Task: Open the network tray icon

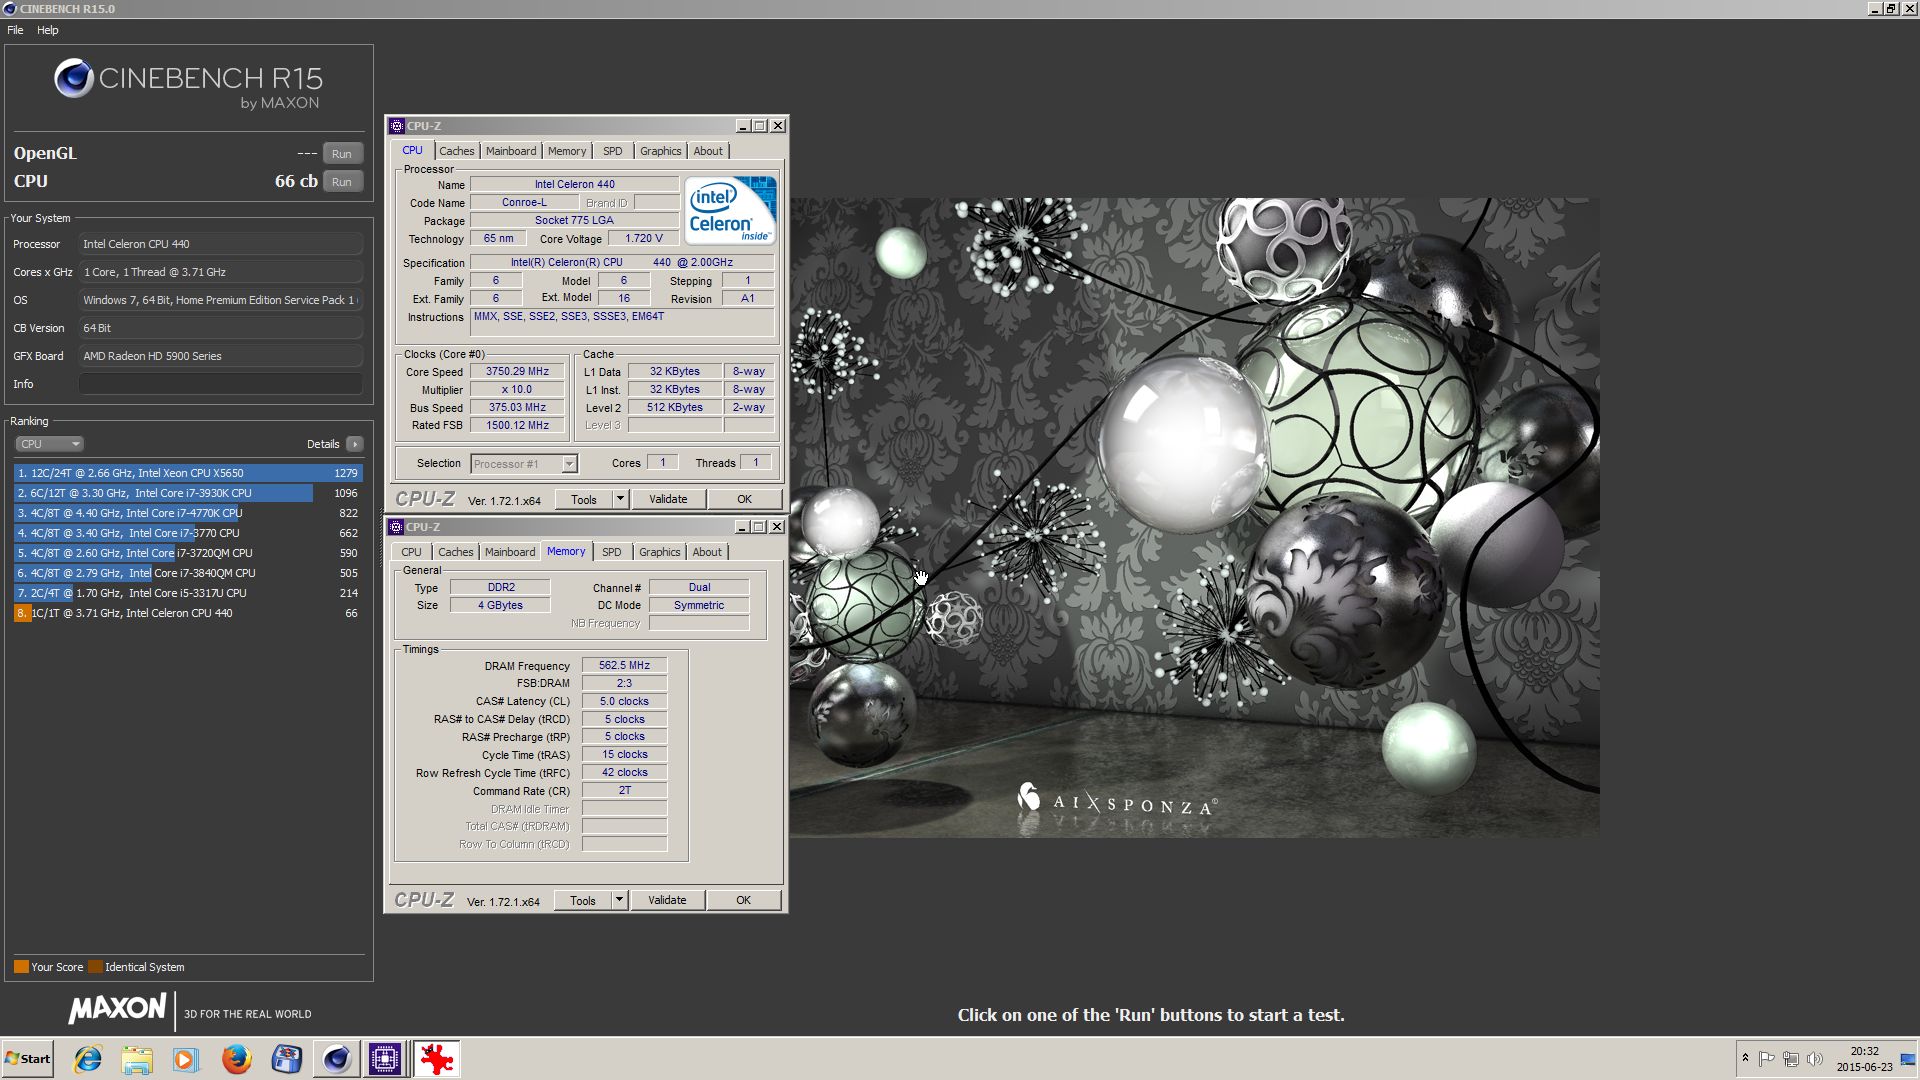Action: pos(1791,1059)
